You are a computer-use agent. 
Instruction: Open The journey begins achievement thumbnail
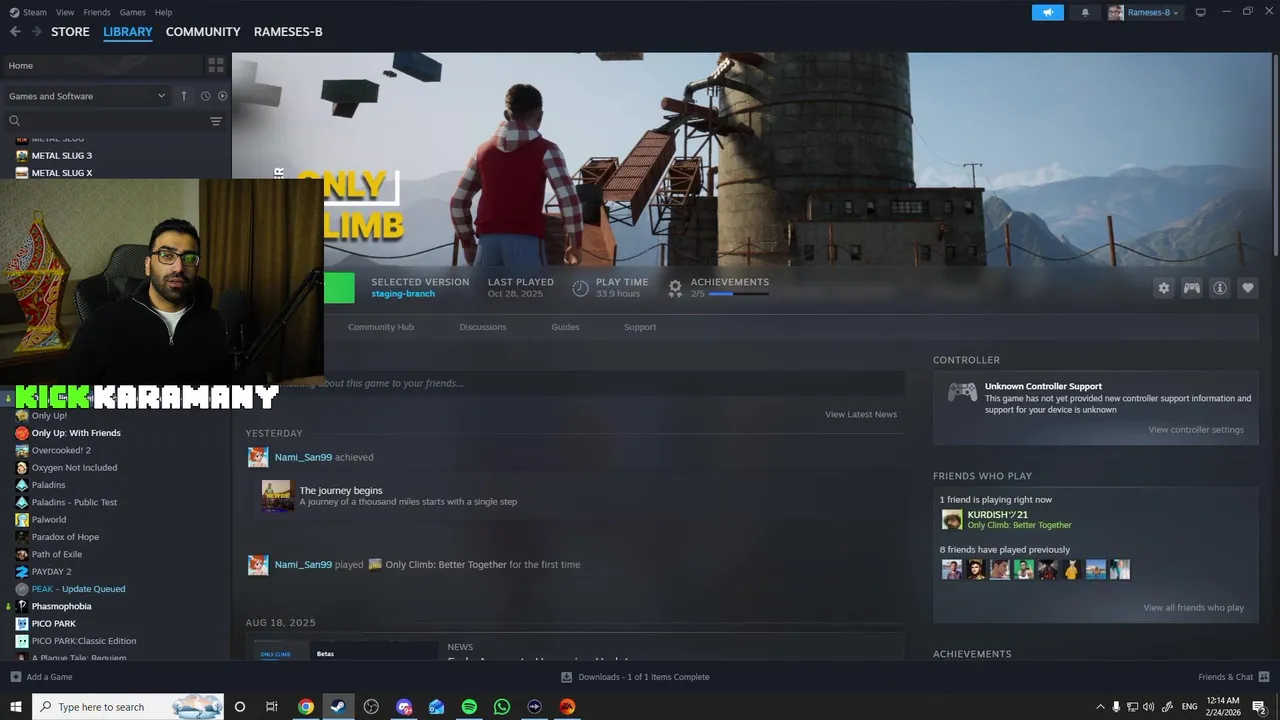(x=277, y=496)
